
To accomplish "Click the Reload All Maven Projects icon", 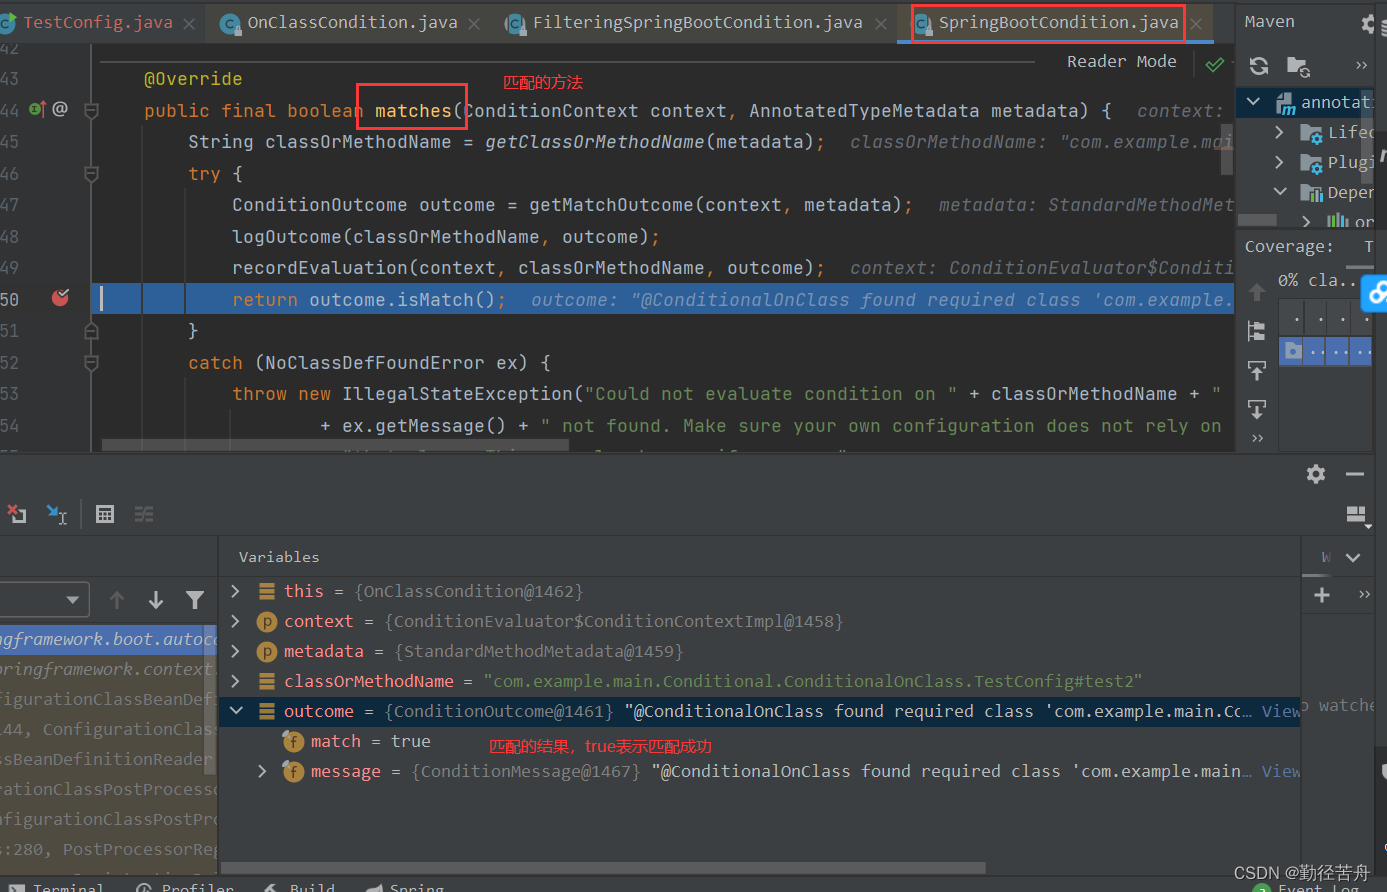I will [x=1258, y=66].
